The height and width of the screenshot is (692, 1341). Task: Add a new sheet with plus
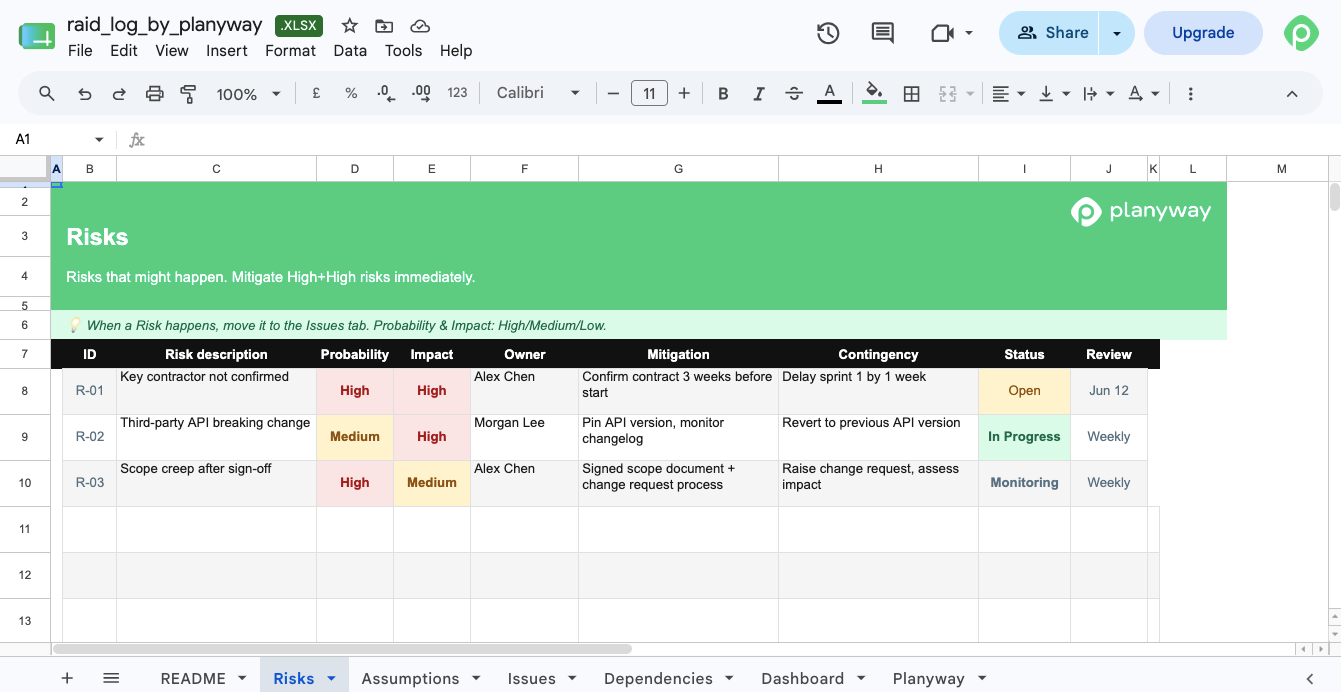[x=67, y=678]
